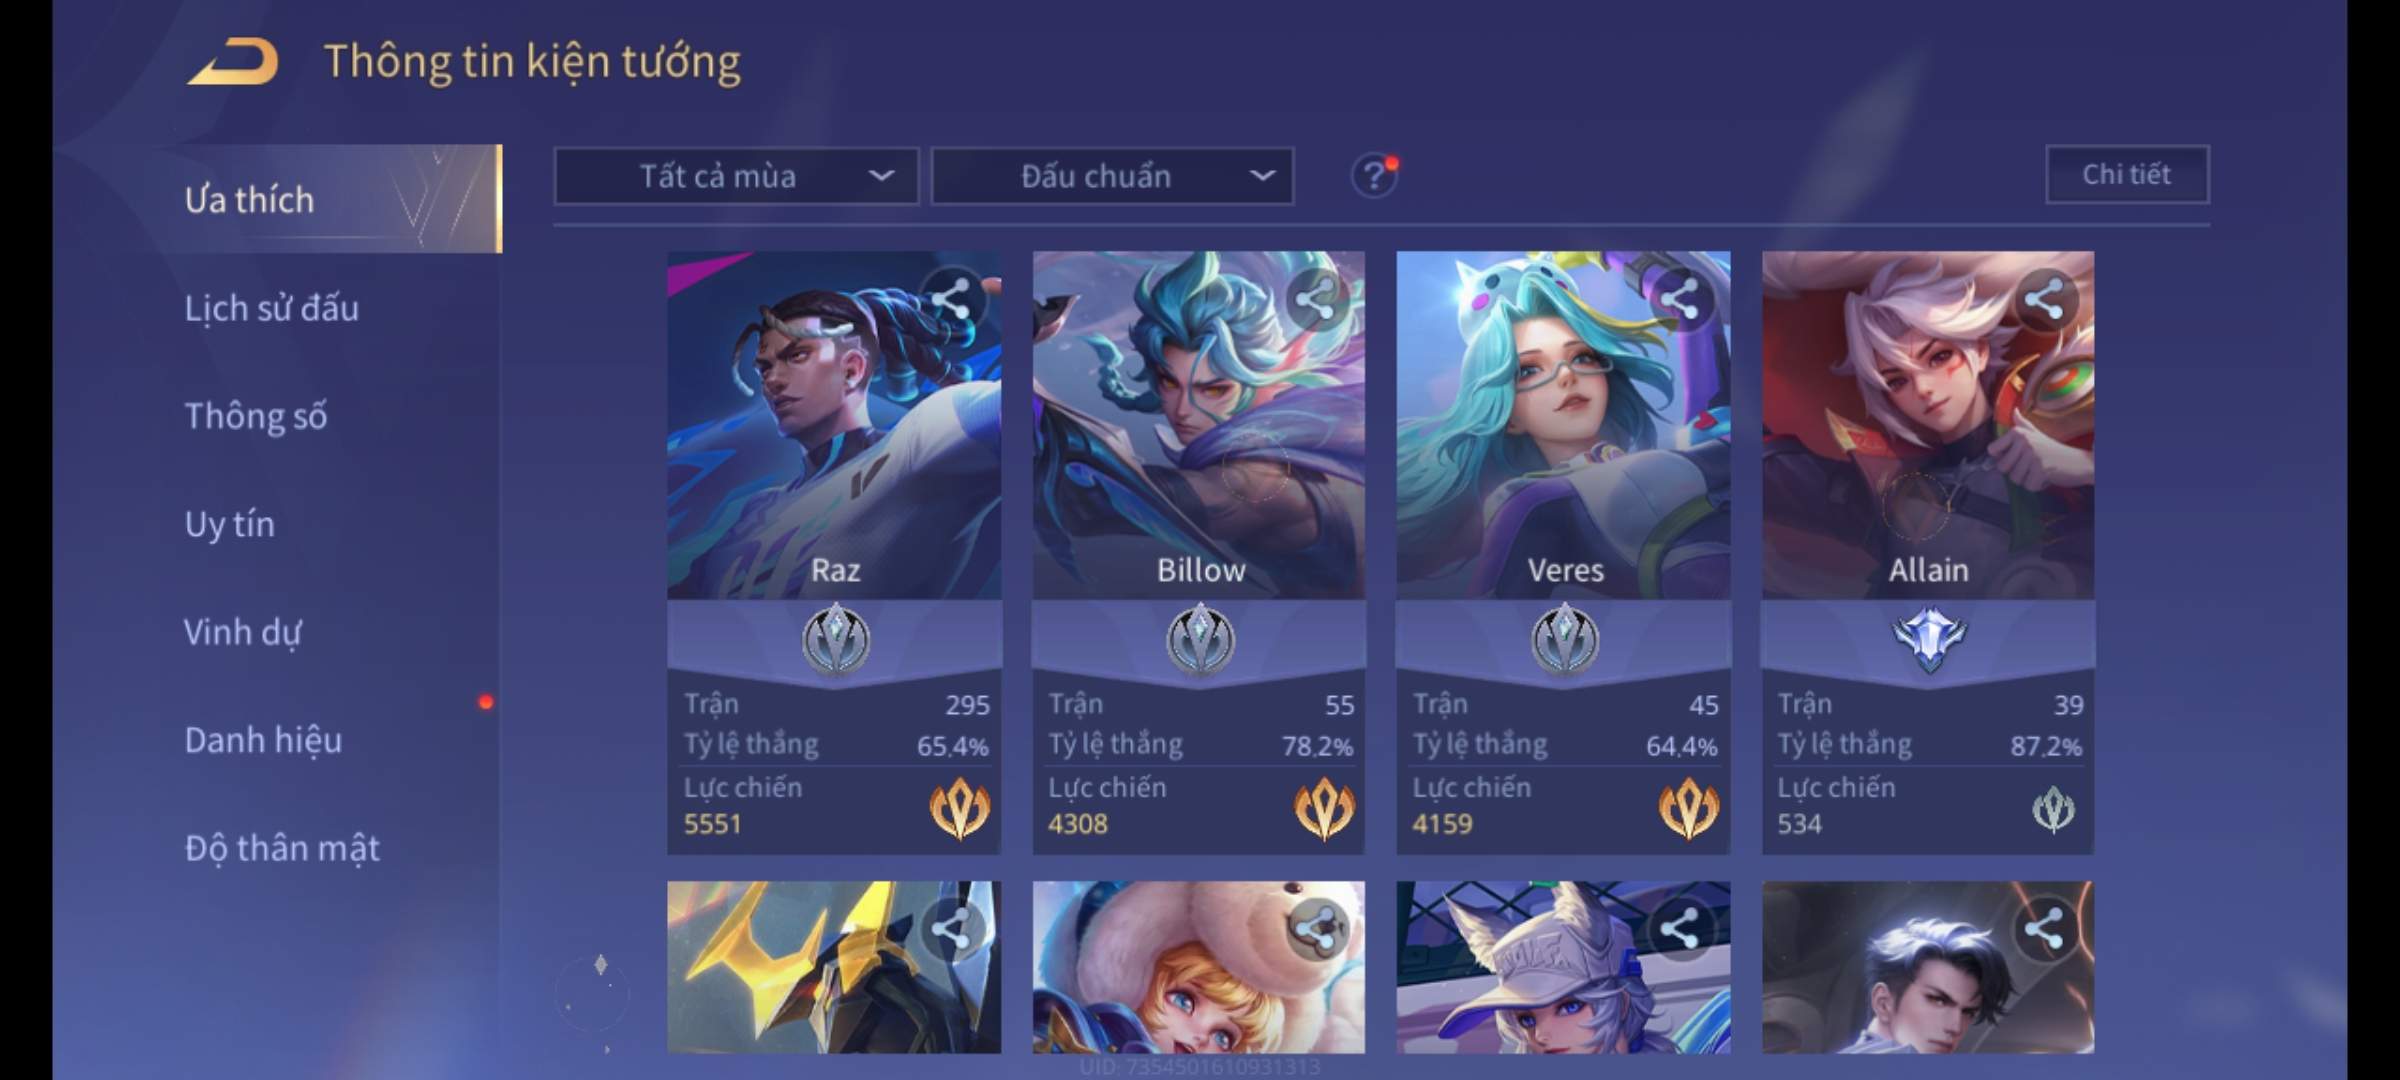Image resolution: width=2400 pixels, height=1080 pixels.
Task: Expand the Tất cả mùa dropdown
Action: click(x=736, y=177)
